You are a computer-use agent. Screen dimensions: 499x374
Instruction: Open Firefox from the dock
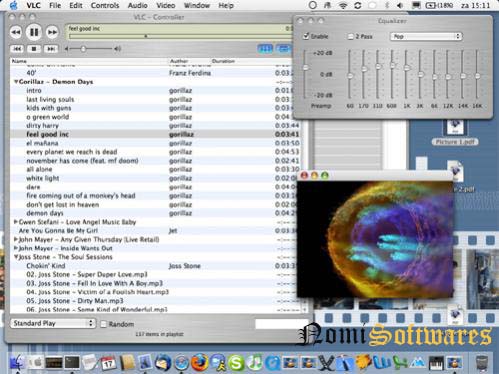(199, 362)
